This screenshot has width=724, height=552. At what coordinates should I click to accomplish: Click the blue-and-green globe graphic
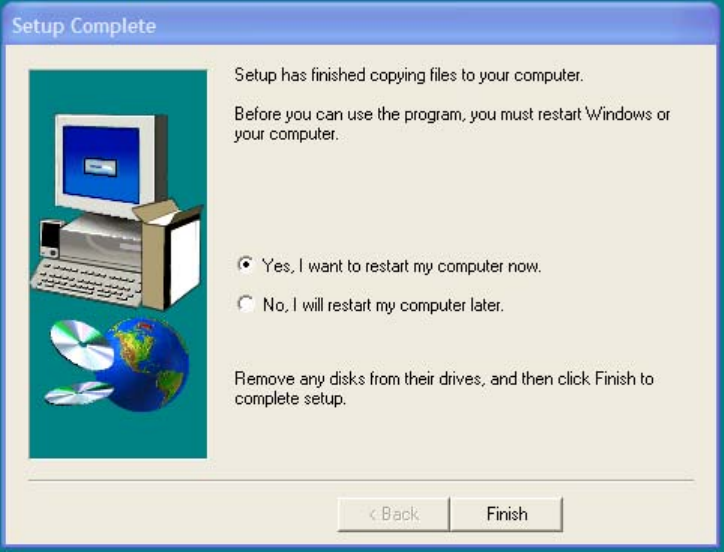click(144, 364)
